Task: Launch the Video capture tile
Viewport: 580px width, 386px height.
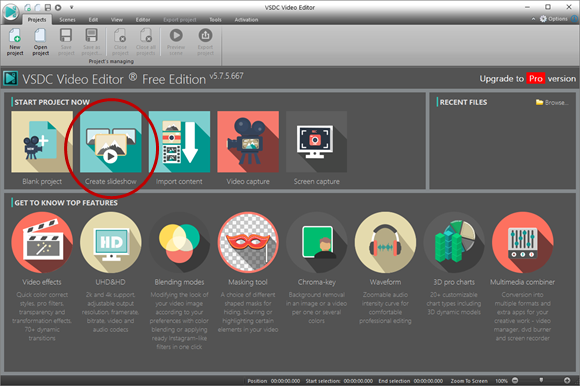Action: [248, 142]
